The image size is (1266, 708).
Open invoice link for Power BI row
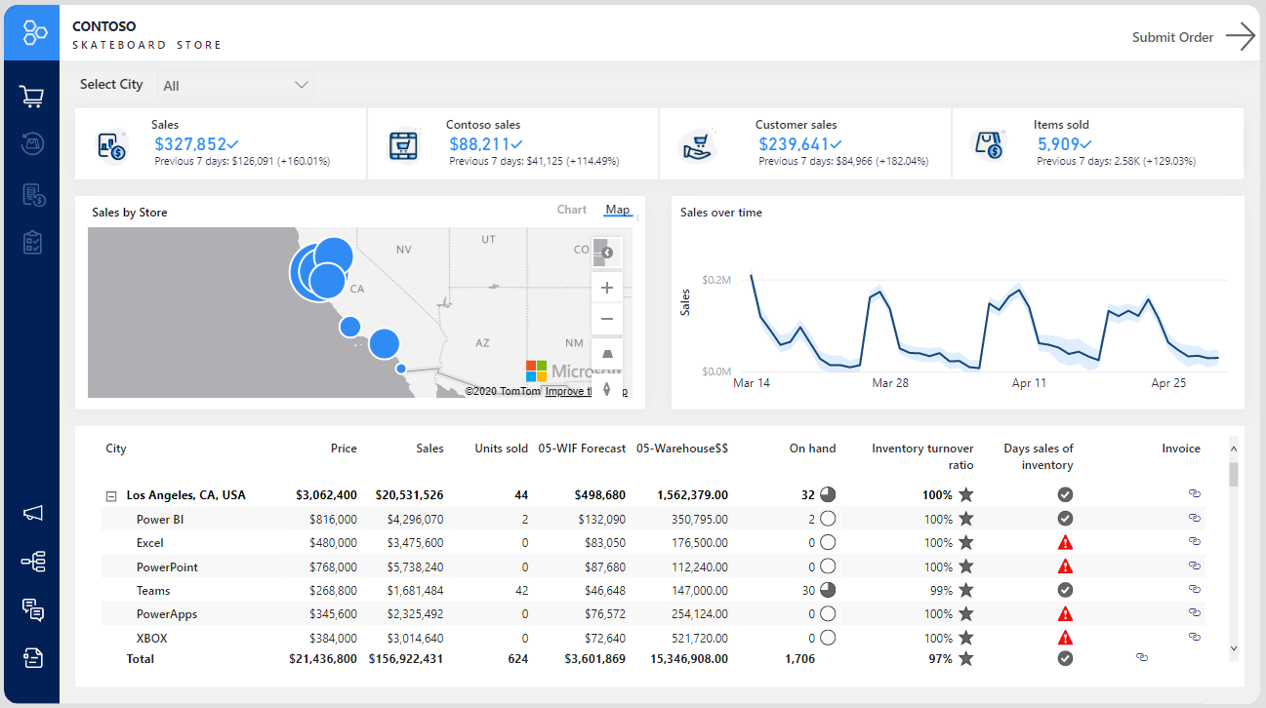1194,518
